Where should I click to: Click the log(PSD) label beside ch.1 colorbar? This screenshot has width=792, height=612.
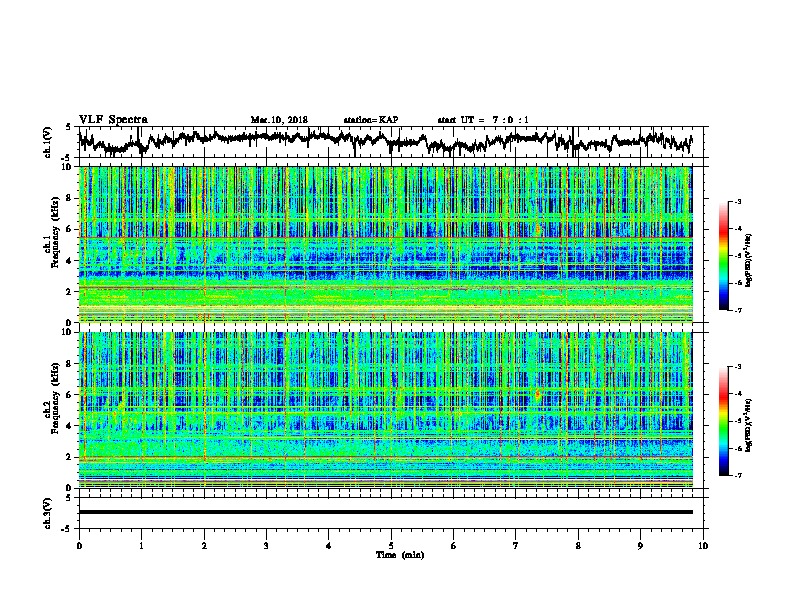click(749, 261)
